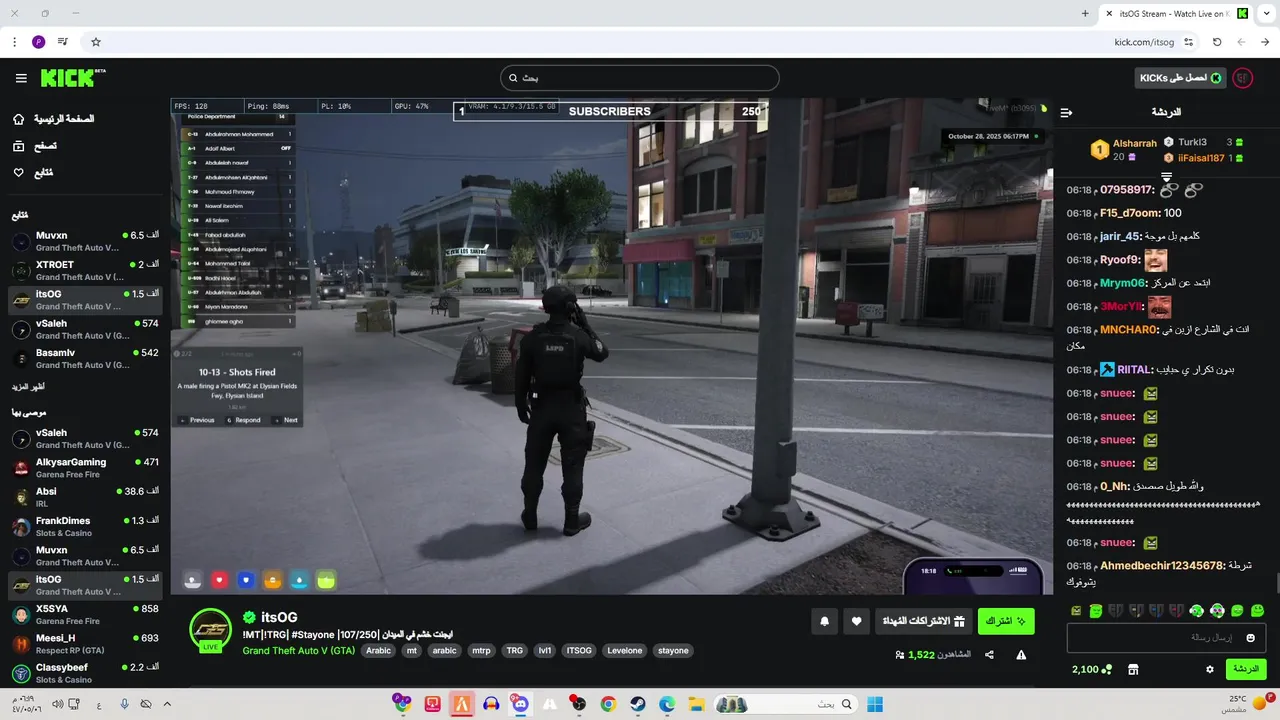Viewport: 1280px width, 720px height.
Task: Click the itsOG streamer avatar
Action: pyautogui.click(x=211, y=629)
